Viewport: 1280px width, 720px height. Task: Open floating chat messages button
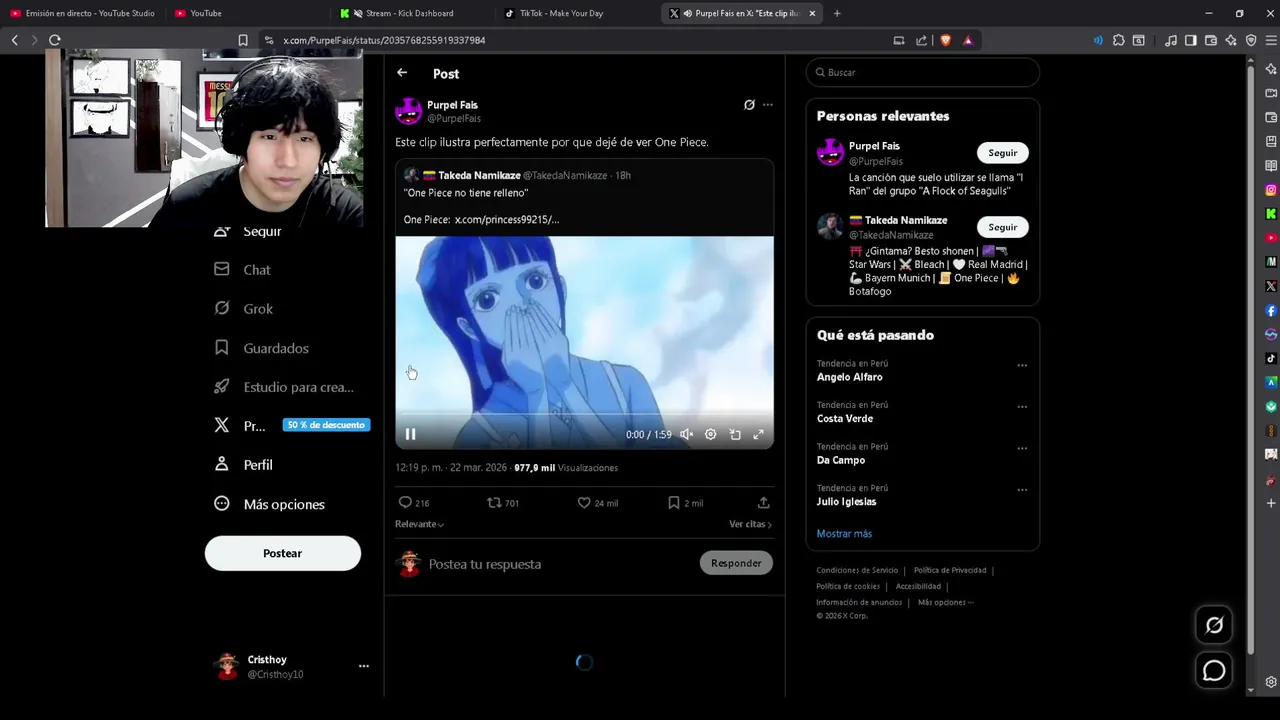click(1214, 671)
